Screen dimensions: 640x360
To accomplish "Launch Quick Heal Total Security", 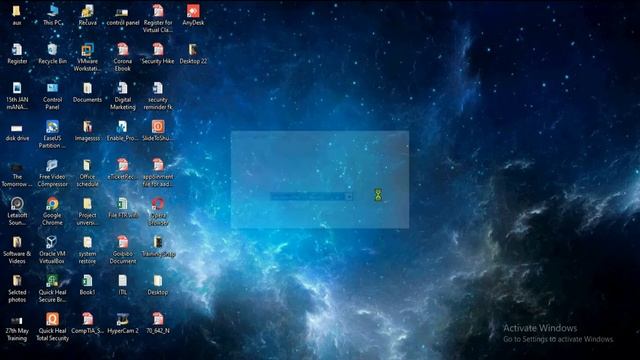I will 52,327.
